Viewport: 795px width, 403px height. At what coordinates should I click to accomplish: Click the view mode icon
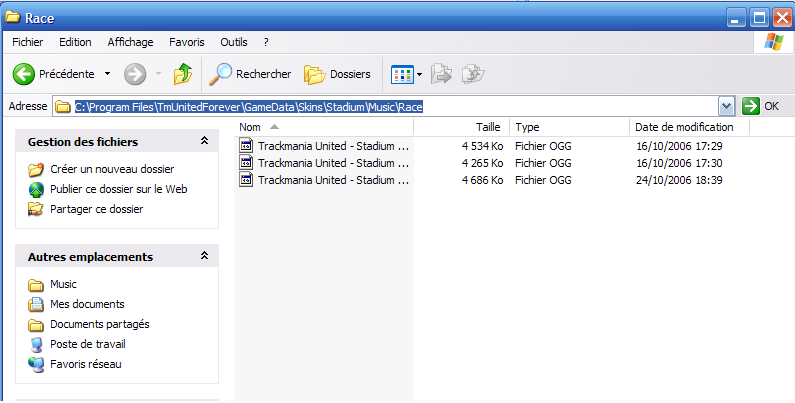click(x=402, y=75)
